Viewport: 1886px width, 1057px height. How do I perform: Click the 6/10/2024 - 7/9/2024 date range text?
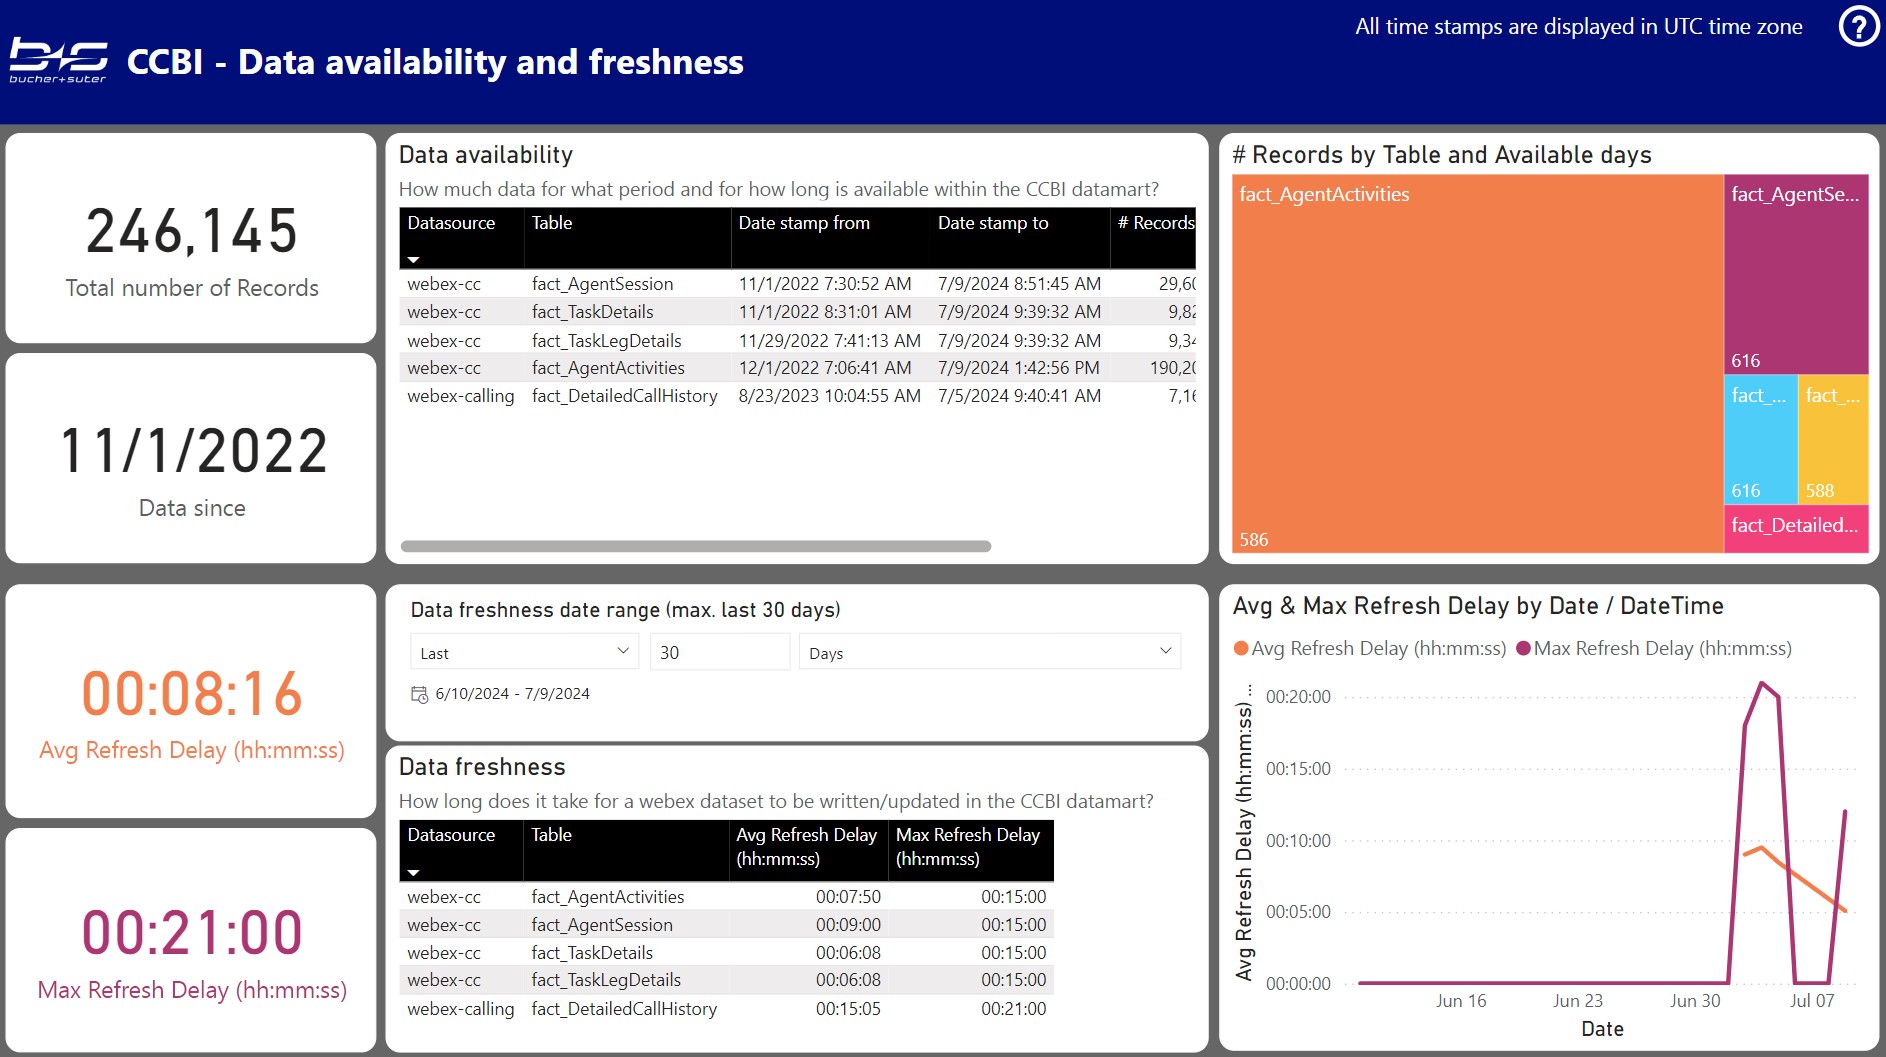pyautogui.click(x=512, y=694)
